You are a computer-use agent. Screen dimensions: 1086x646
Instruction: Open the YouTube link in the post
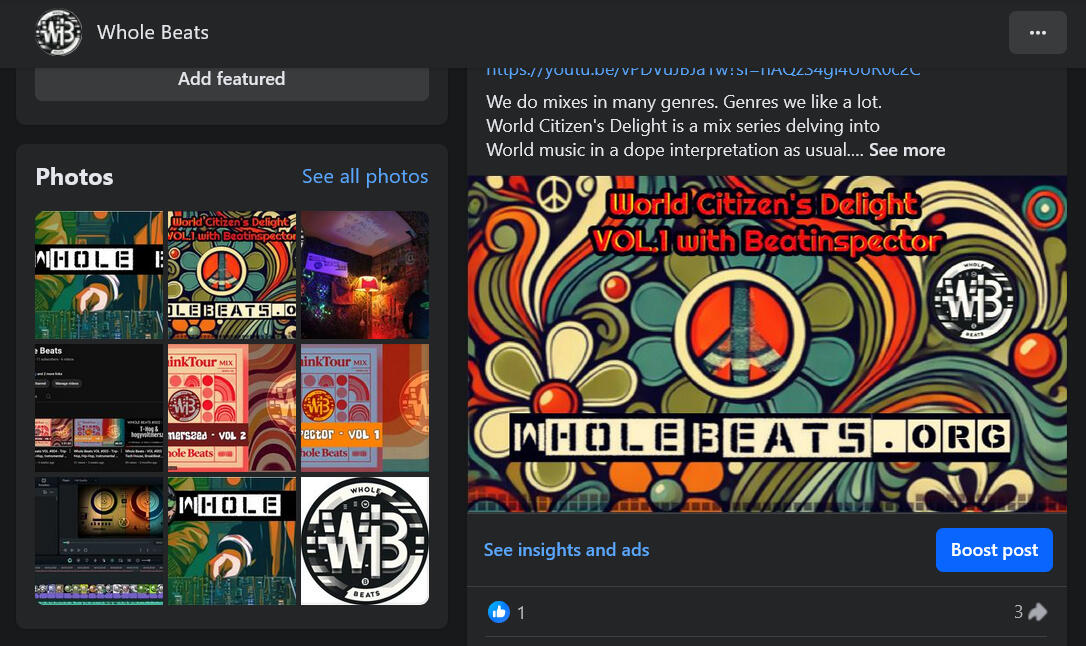pos(703,70)
